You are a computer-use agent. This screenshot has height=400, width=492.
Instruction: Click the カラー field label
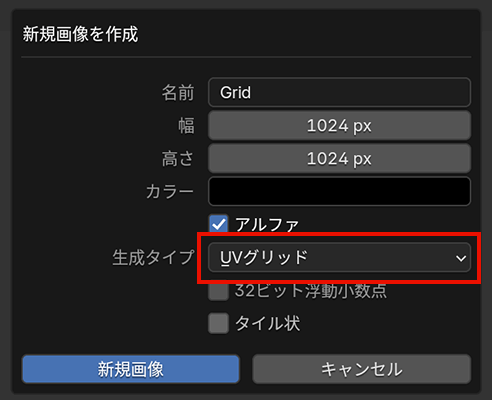170,192
